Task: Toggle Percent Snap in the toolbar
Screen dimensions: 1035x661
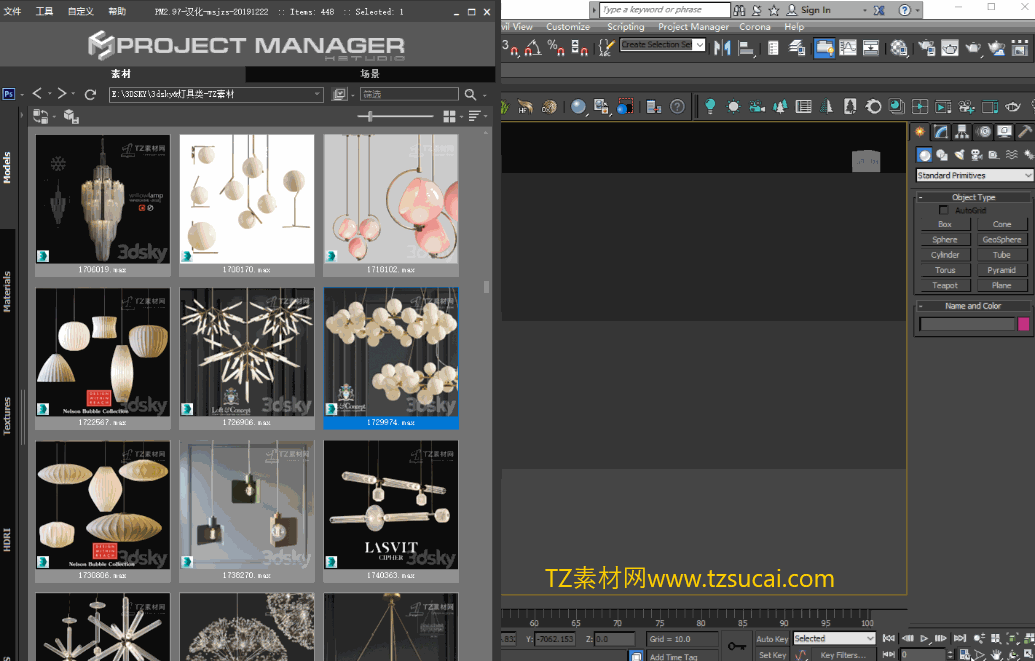Action: tap(556, 48)
